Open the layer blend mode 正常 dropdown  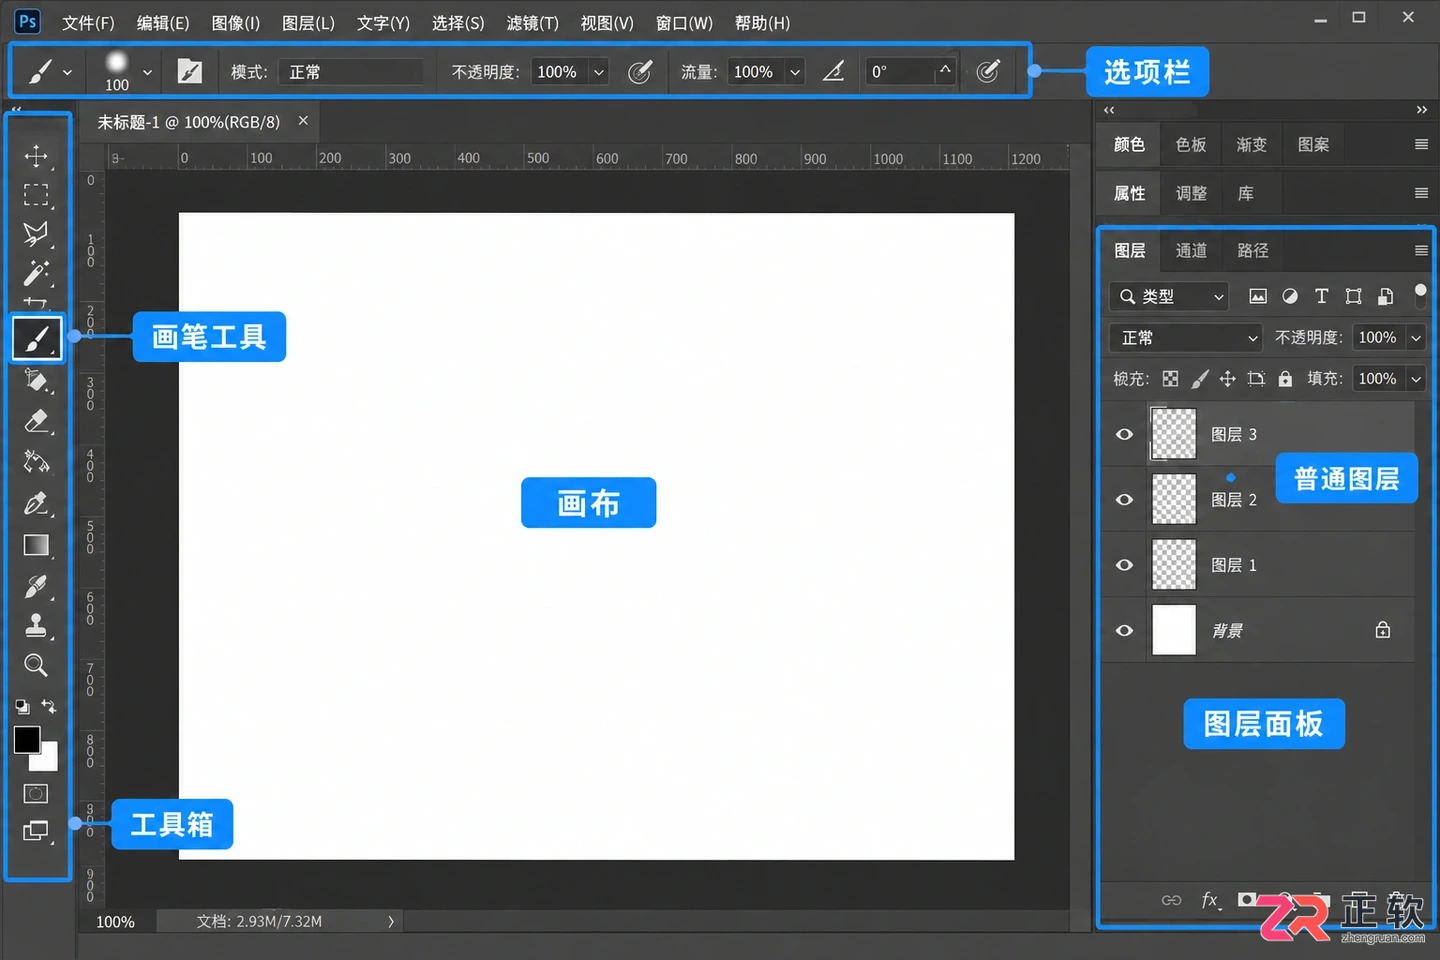coord(1186,338)
